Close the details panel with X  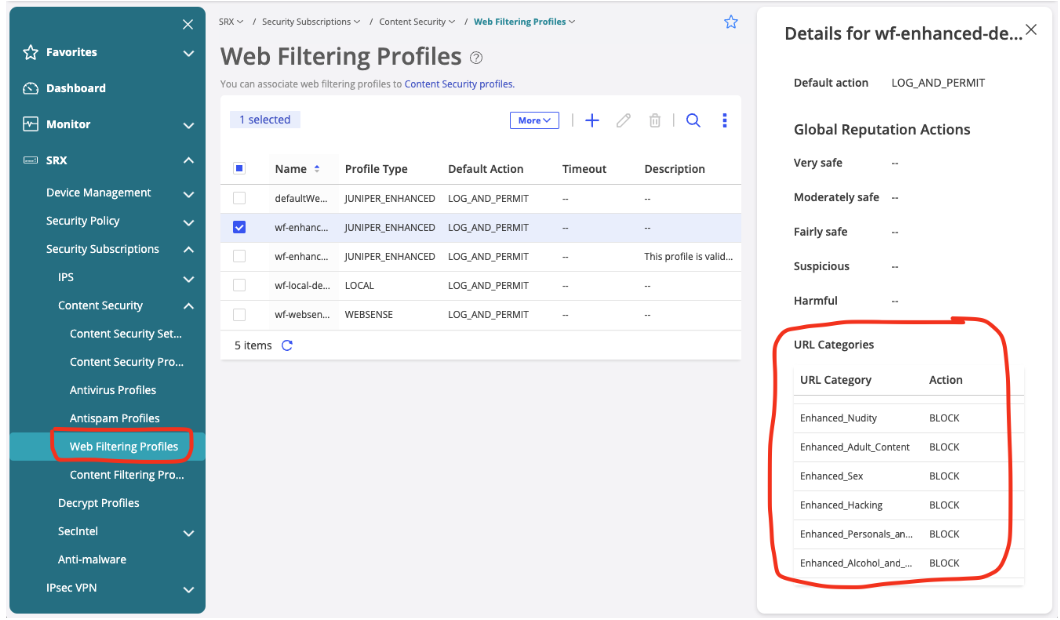point(1031,31)
